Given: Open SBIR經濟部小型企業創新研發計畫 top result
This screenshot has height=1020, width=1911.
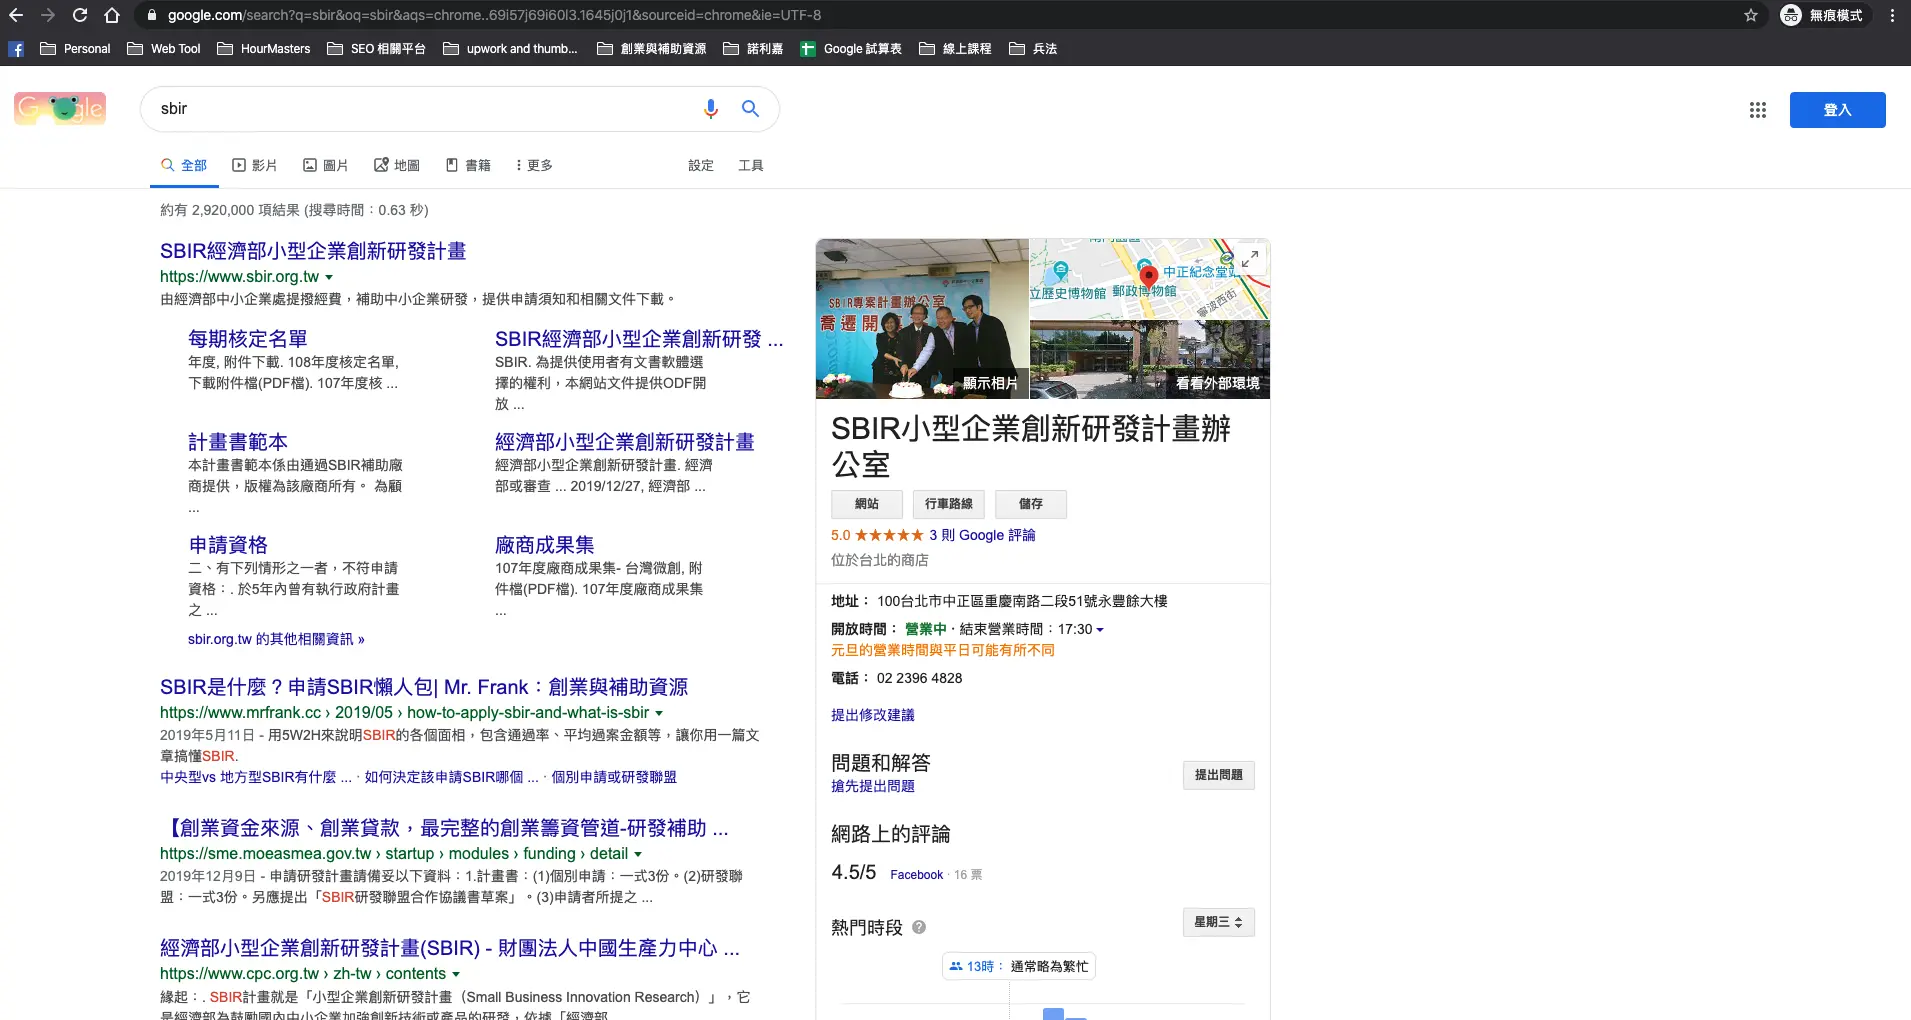Looking at the screenshot, I should [x=313, y=251].
